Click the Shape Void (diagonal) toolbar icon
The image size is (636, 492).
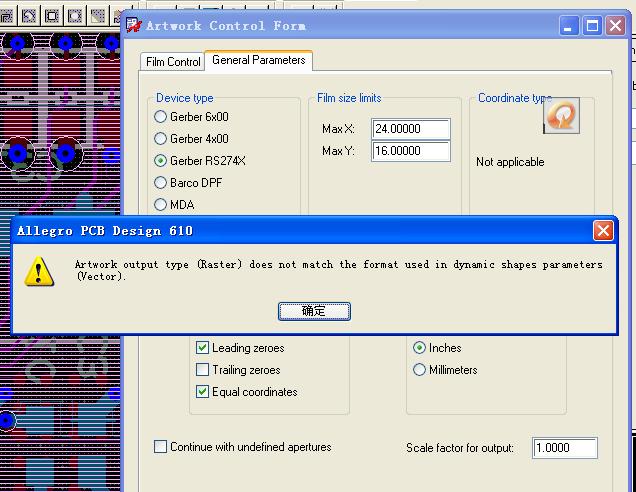pos(97,16)
